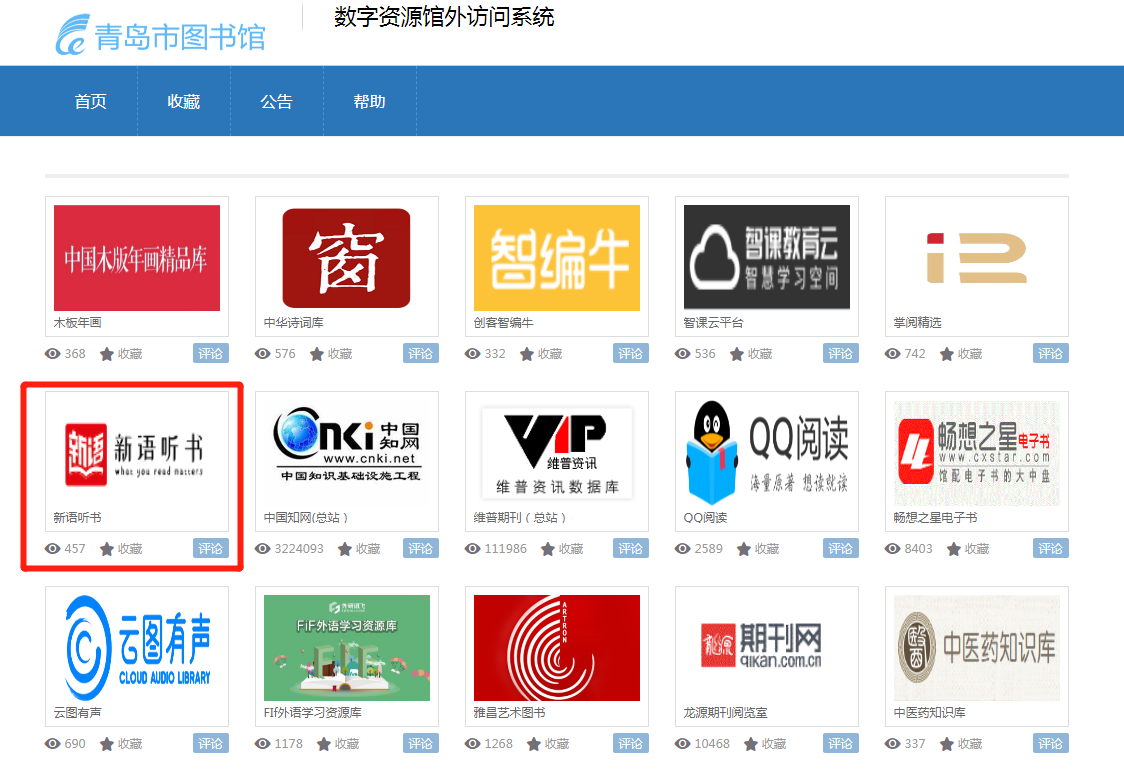The image size is (1124, 779).
Task: Click the 龙源期刊阅览室 title text
Action: [725, 712]
